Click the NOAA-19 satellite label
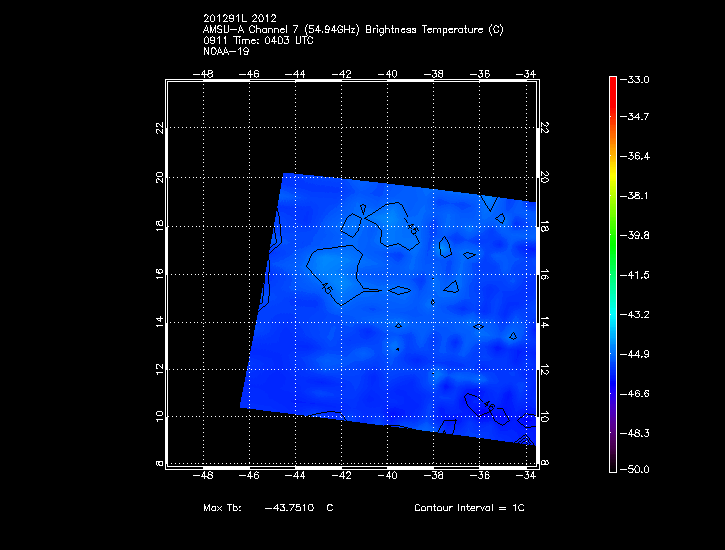 228,51
